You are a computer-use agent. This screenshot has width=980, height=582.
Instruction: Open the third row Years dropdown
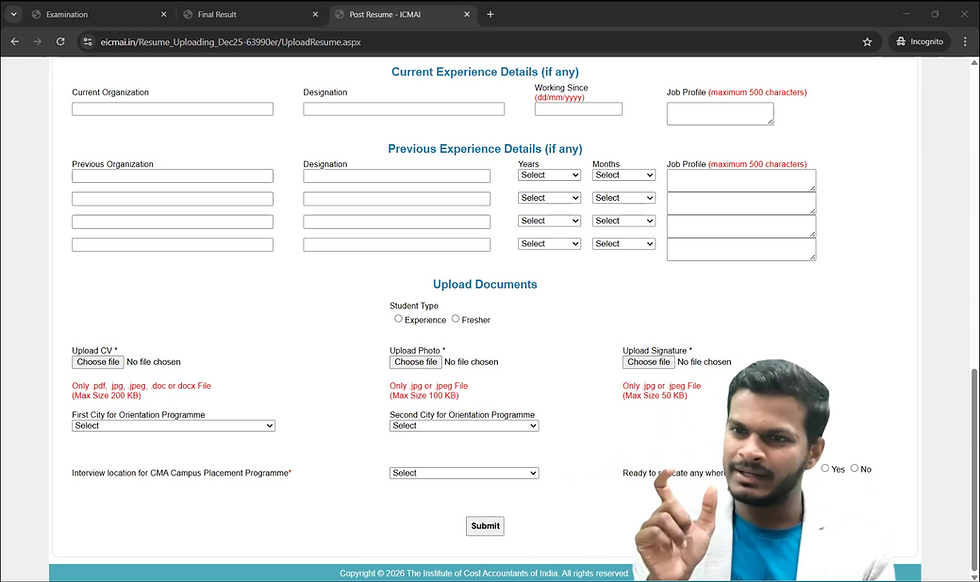pyautogui.click(x=549, y=221)
